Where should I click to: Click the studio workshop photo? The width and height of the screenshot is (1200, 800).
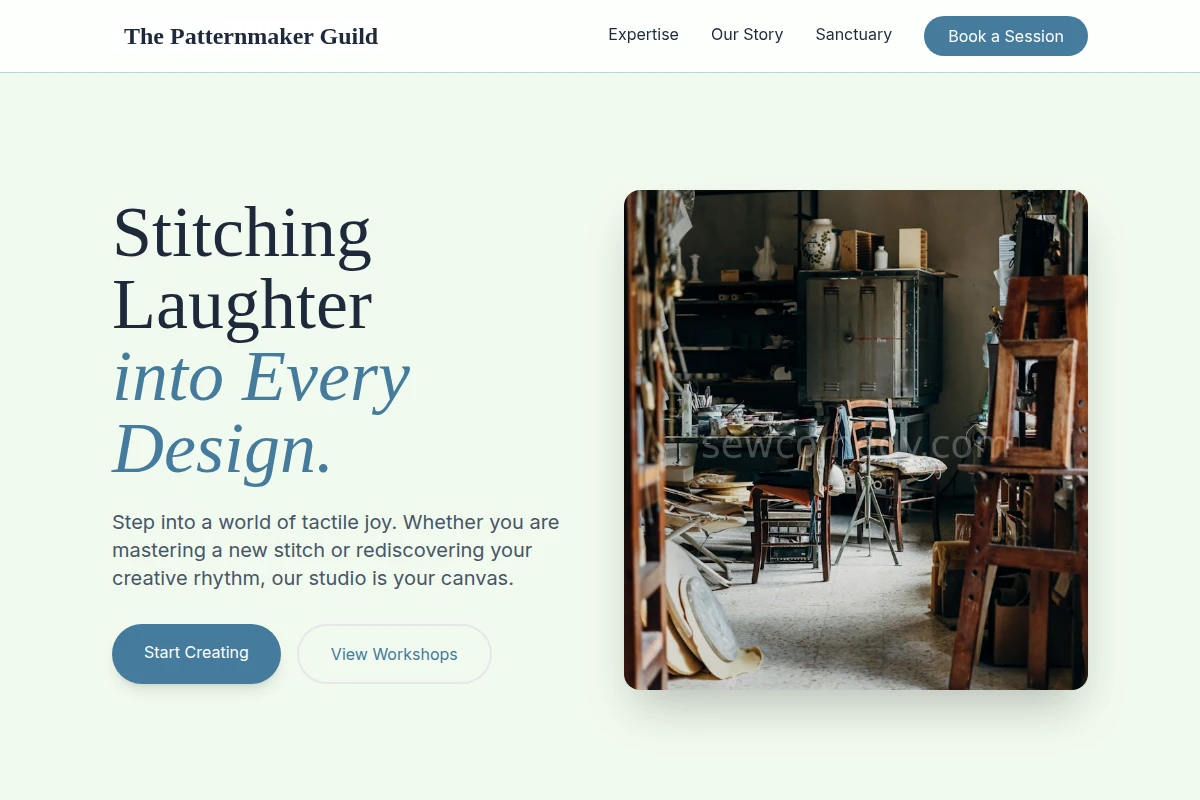pyautogui.click(x=856, y=440)
